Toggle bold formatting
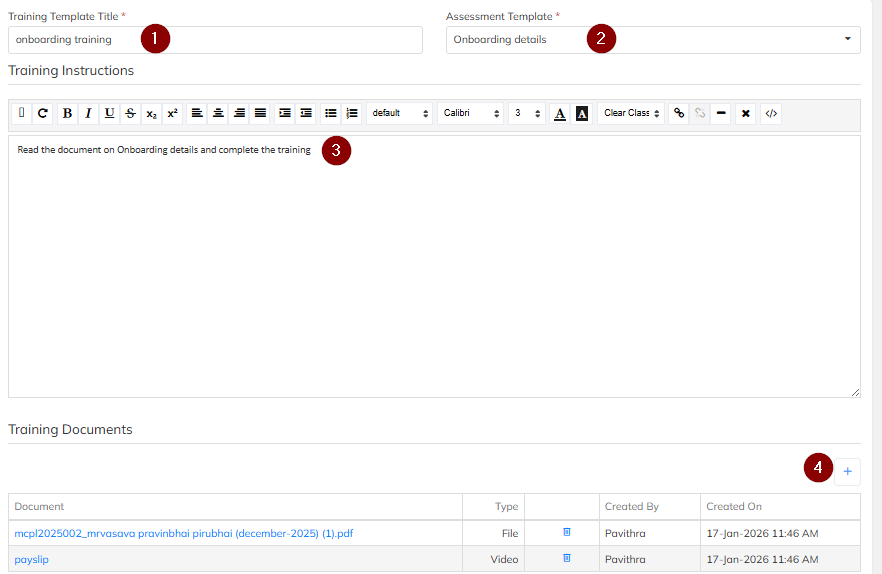Image resolution: width=882 pixels, height=574 pixels. 67,113
